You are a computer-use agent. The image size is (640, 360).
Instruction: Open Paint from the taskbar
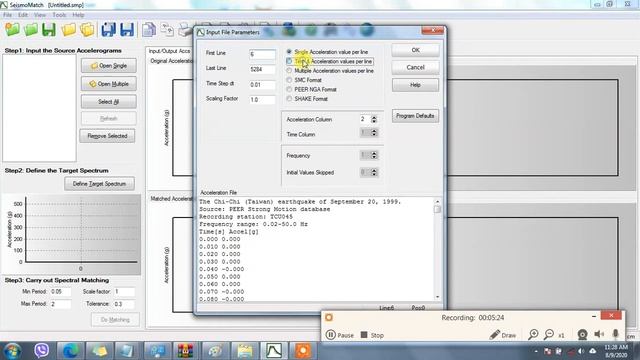(215, 351)
